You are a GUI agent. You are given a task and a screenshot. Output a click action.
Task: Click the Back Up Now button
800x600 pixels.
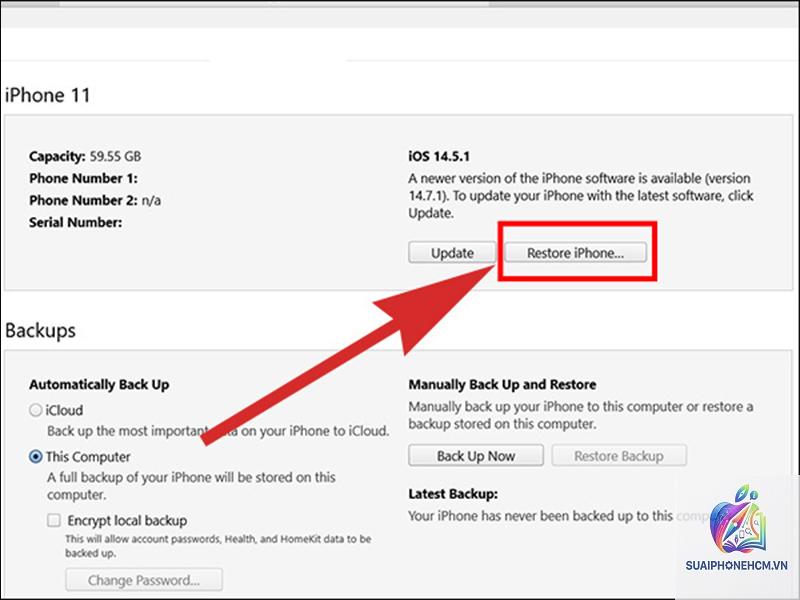(476, 456)
